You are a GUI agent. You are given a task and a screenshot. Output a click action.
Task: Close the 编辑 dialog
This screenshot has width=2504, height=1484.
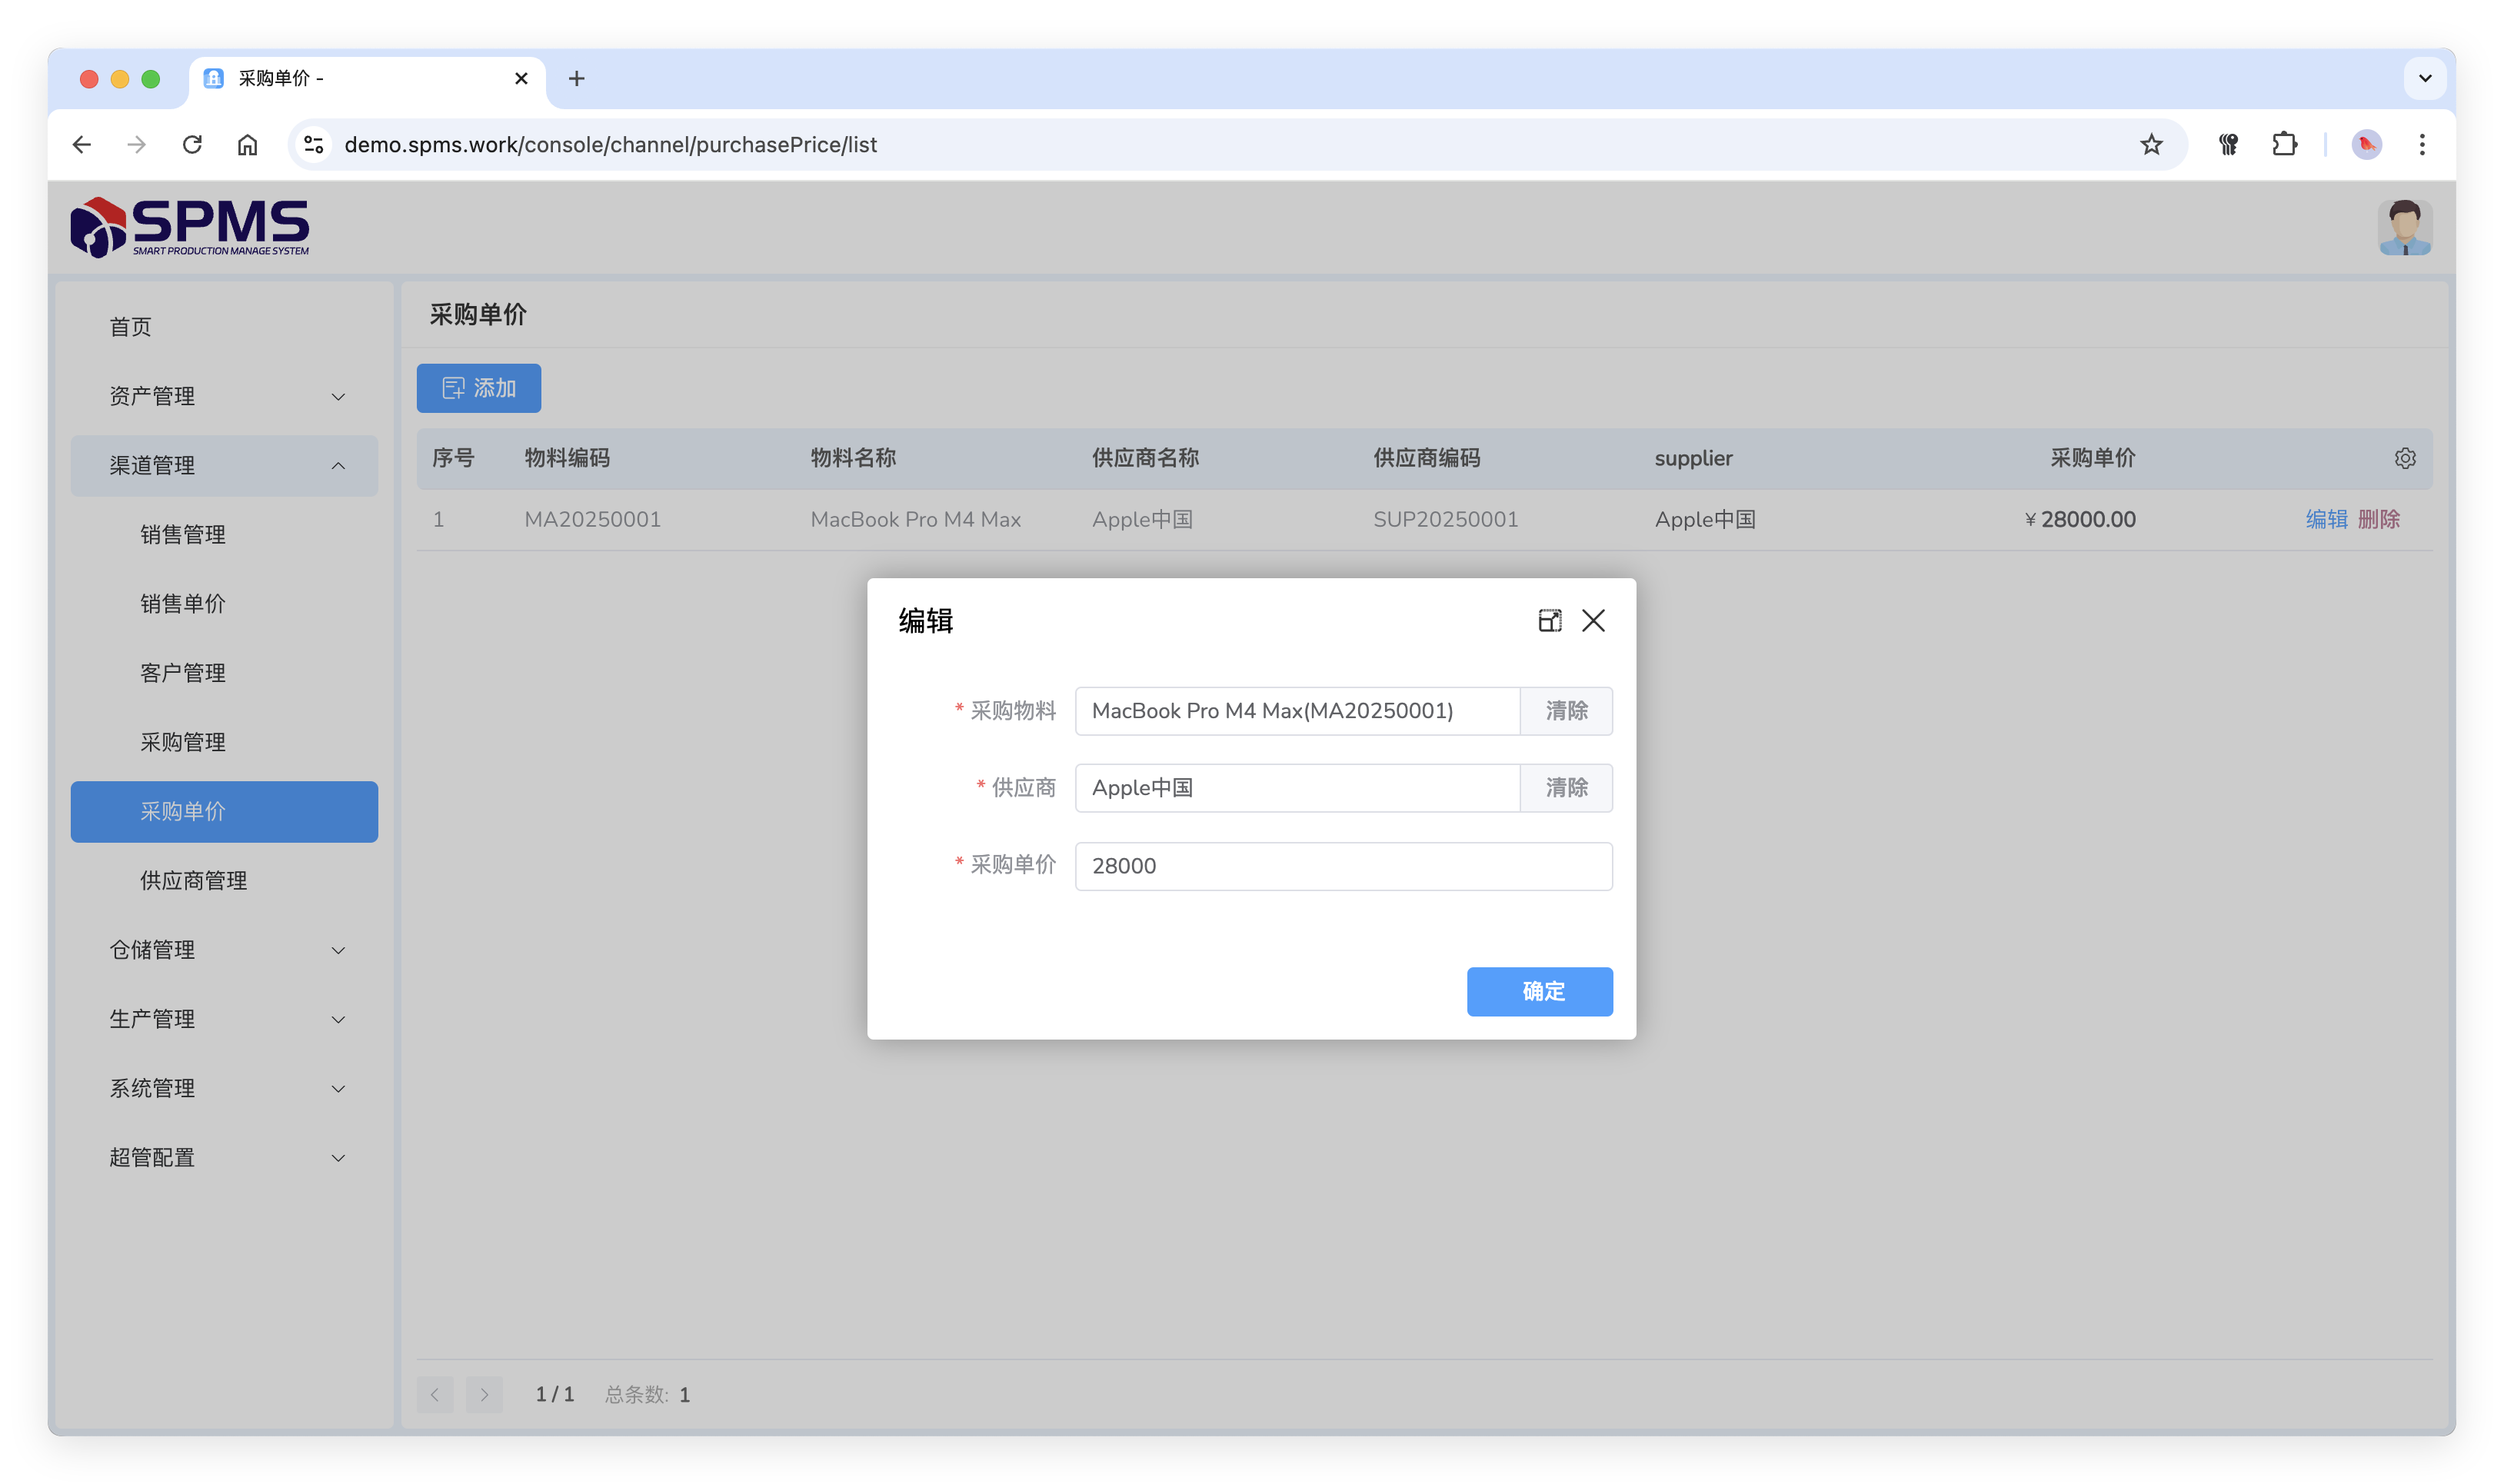tap(1593, 621)
